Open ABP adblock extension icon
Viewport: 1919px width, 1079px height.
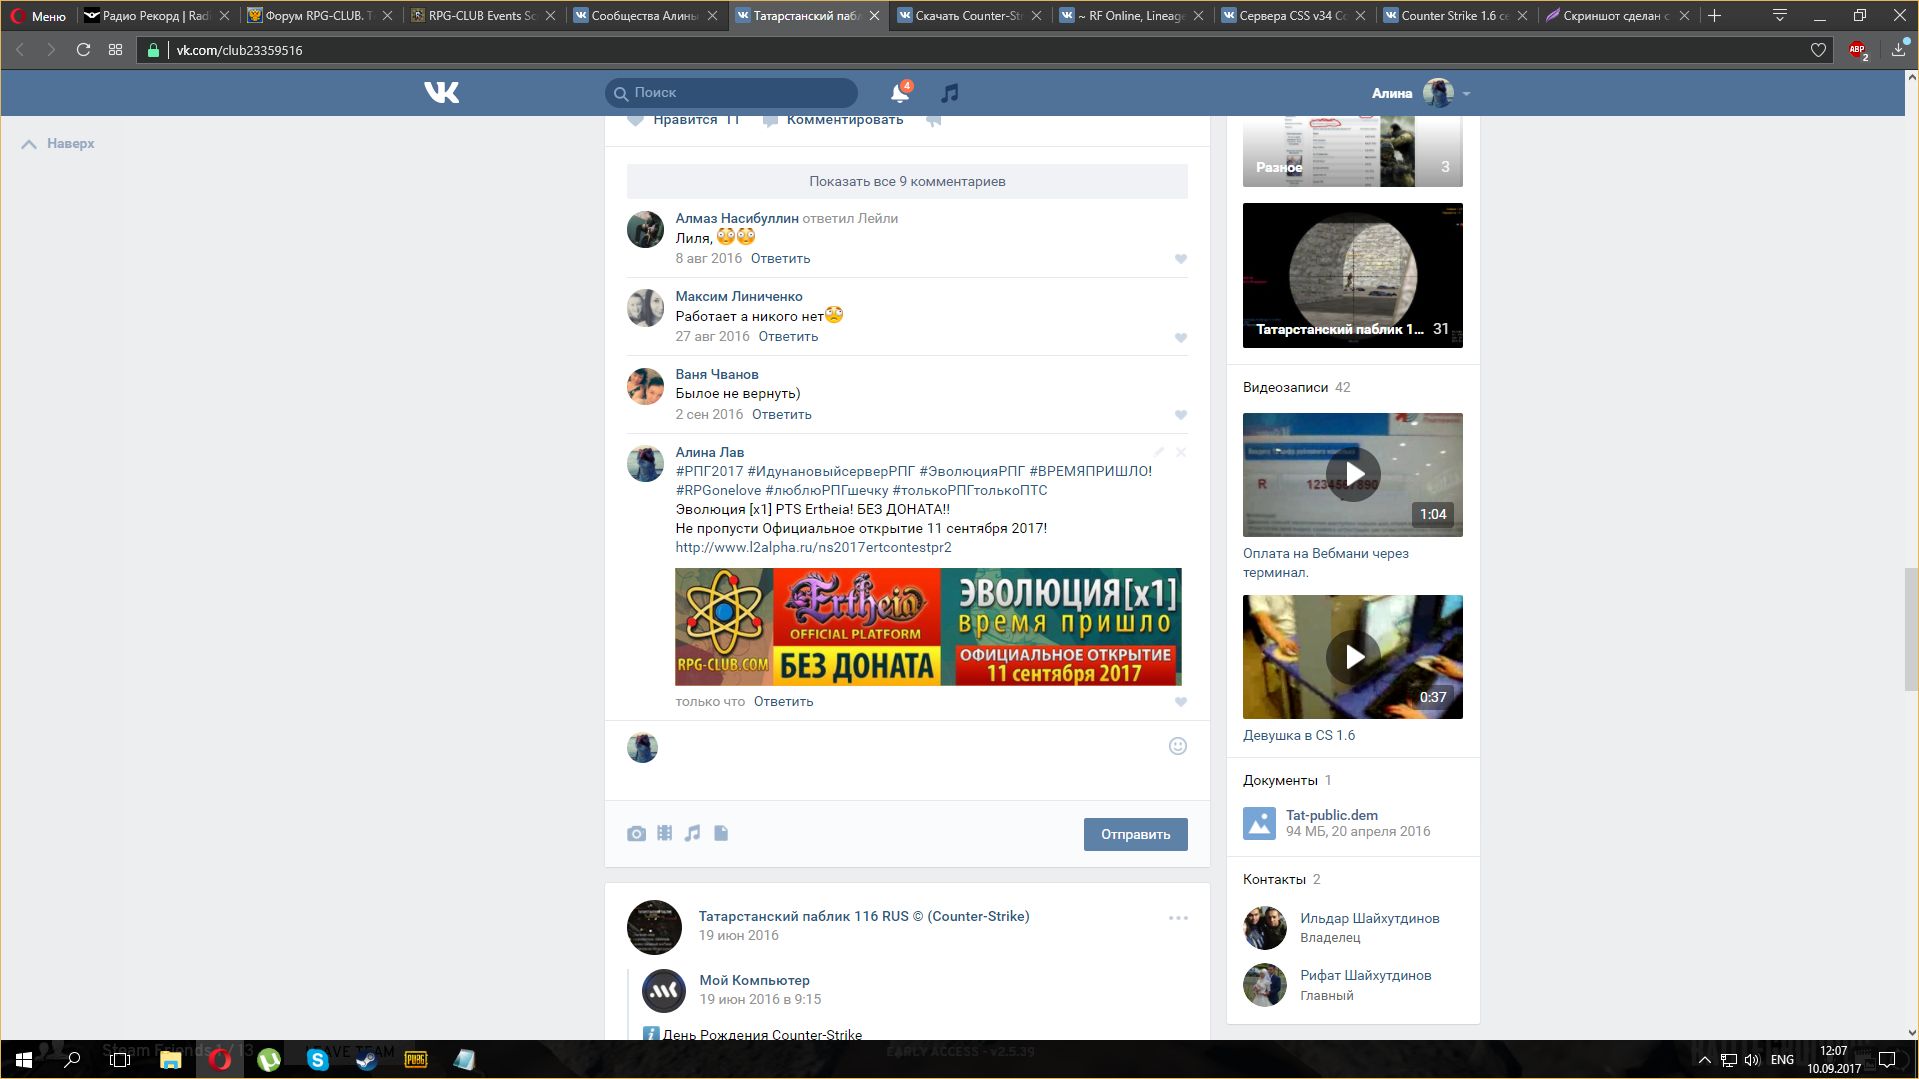1857,50
